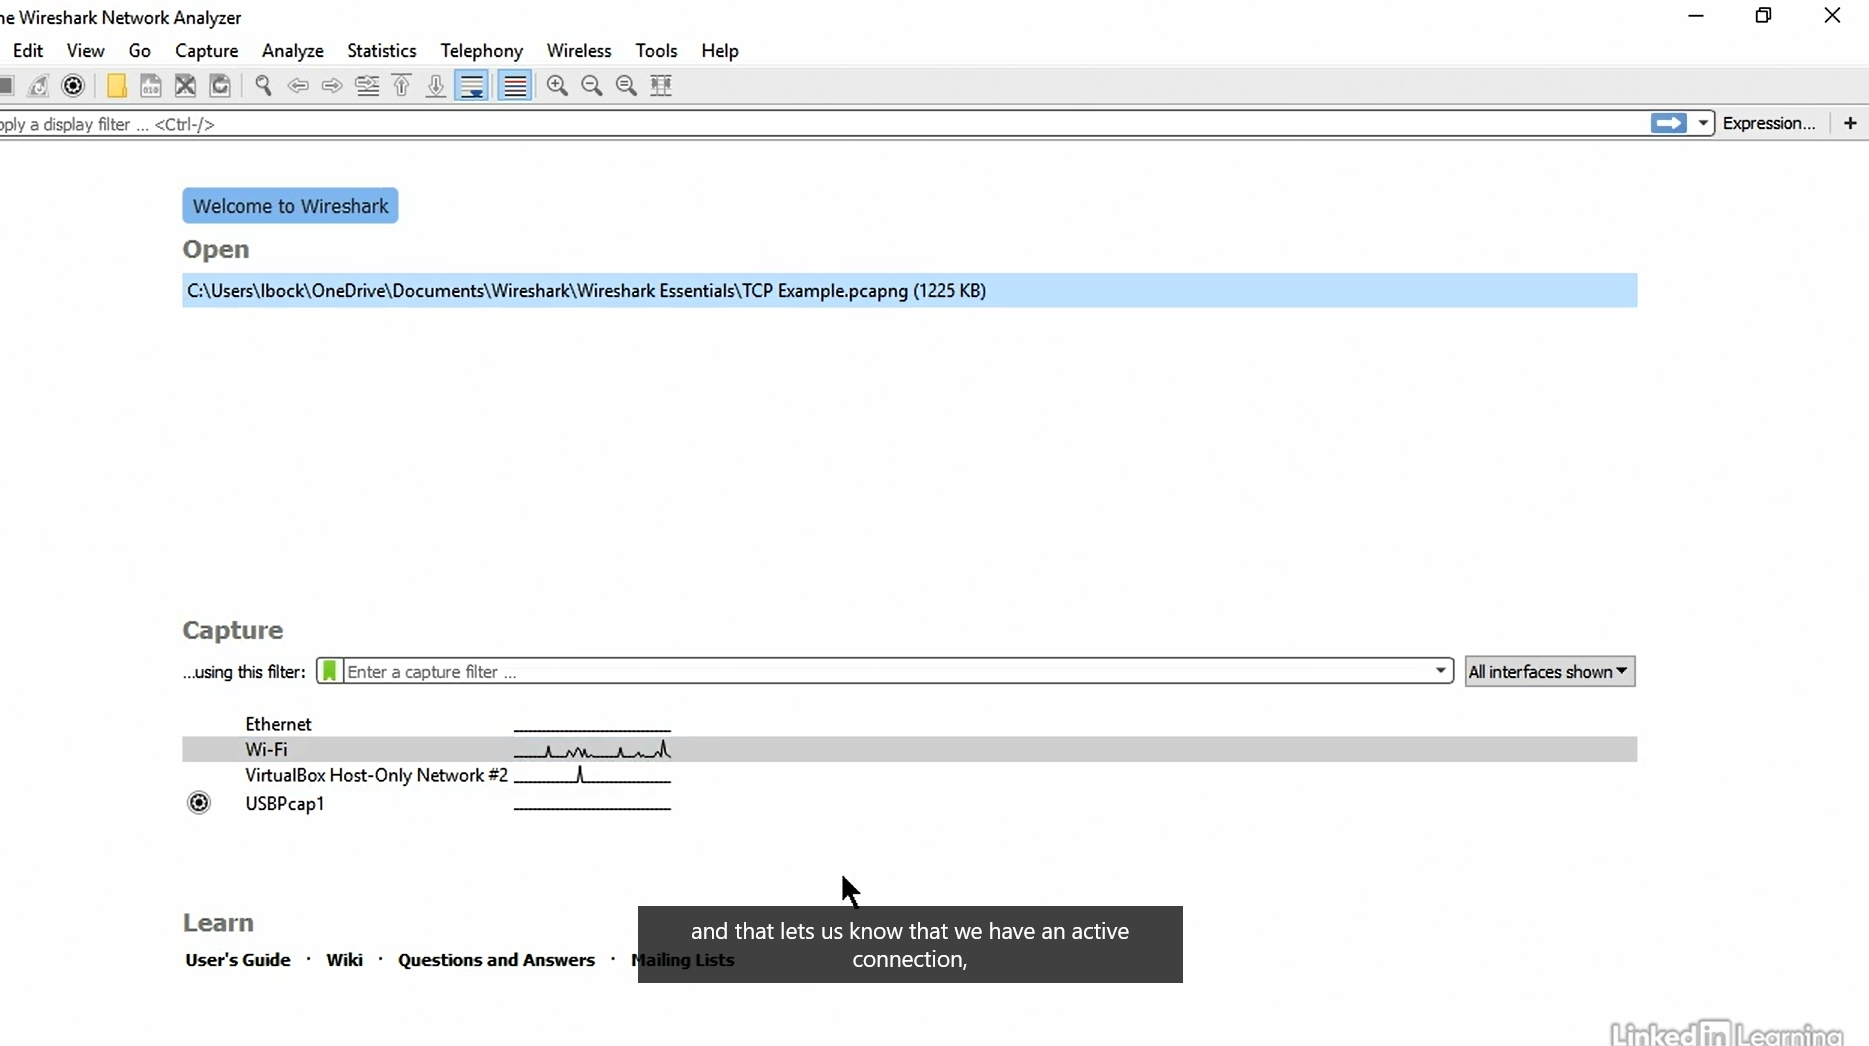The height and width of the screenshot is (1046, 1869).
Task: Open the Telephony menu
Action: point(482,50)
